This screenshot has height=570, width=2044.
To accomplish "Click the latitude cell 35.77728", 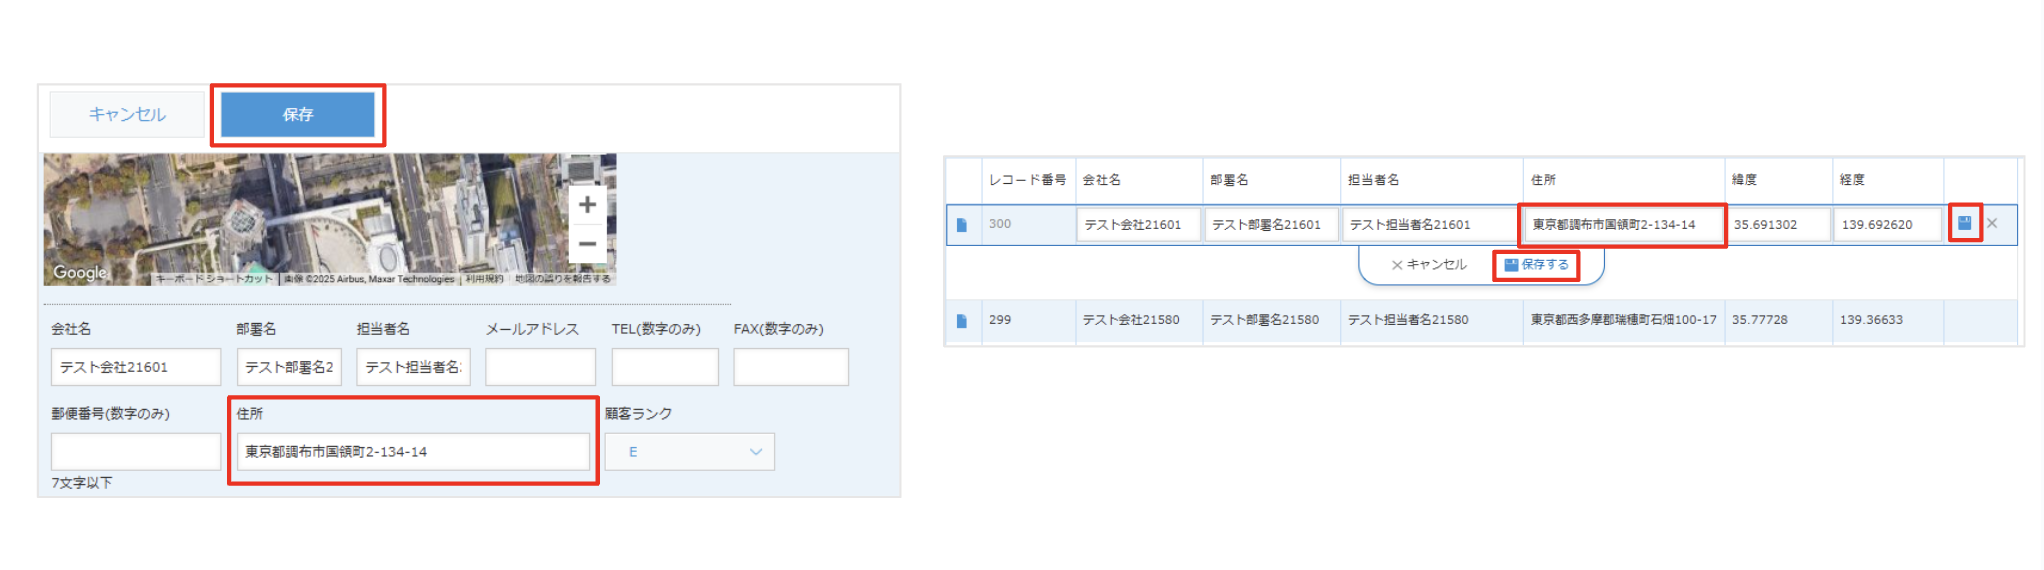I will tap(1760, 320).
